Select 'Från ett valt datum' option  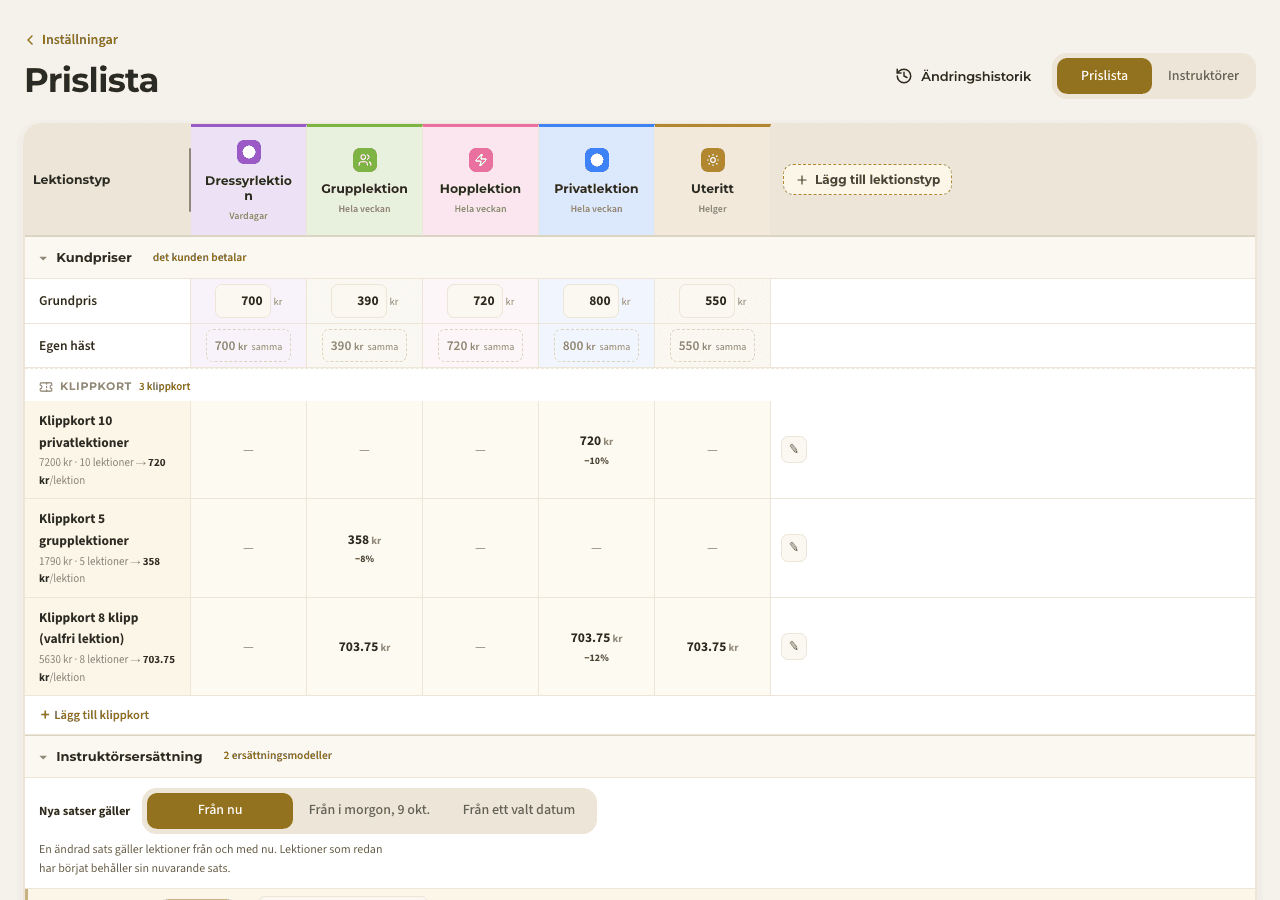[x=519, y=811]
